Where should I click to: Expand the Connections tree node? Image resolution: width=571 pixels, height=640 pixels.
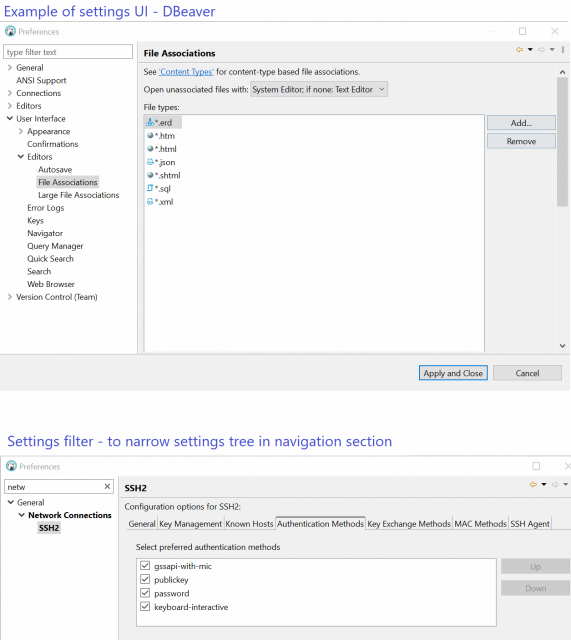click(x=10, y=93)
